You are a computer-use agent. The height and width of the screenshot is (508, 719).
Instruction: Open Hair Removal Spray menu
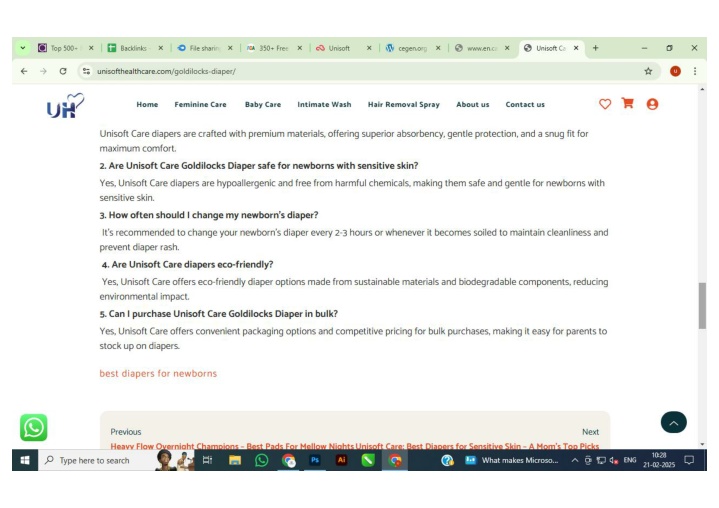pyautogui.click(x=404, y=105)
